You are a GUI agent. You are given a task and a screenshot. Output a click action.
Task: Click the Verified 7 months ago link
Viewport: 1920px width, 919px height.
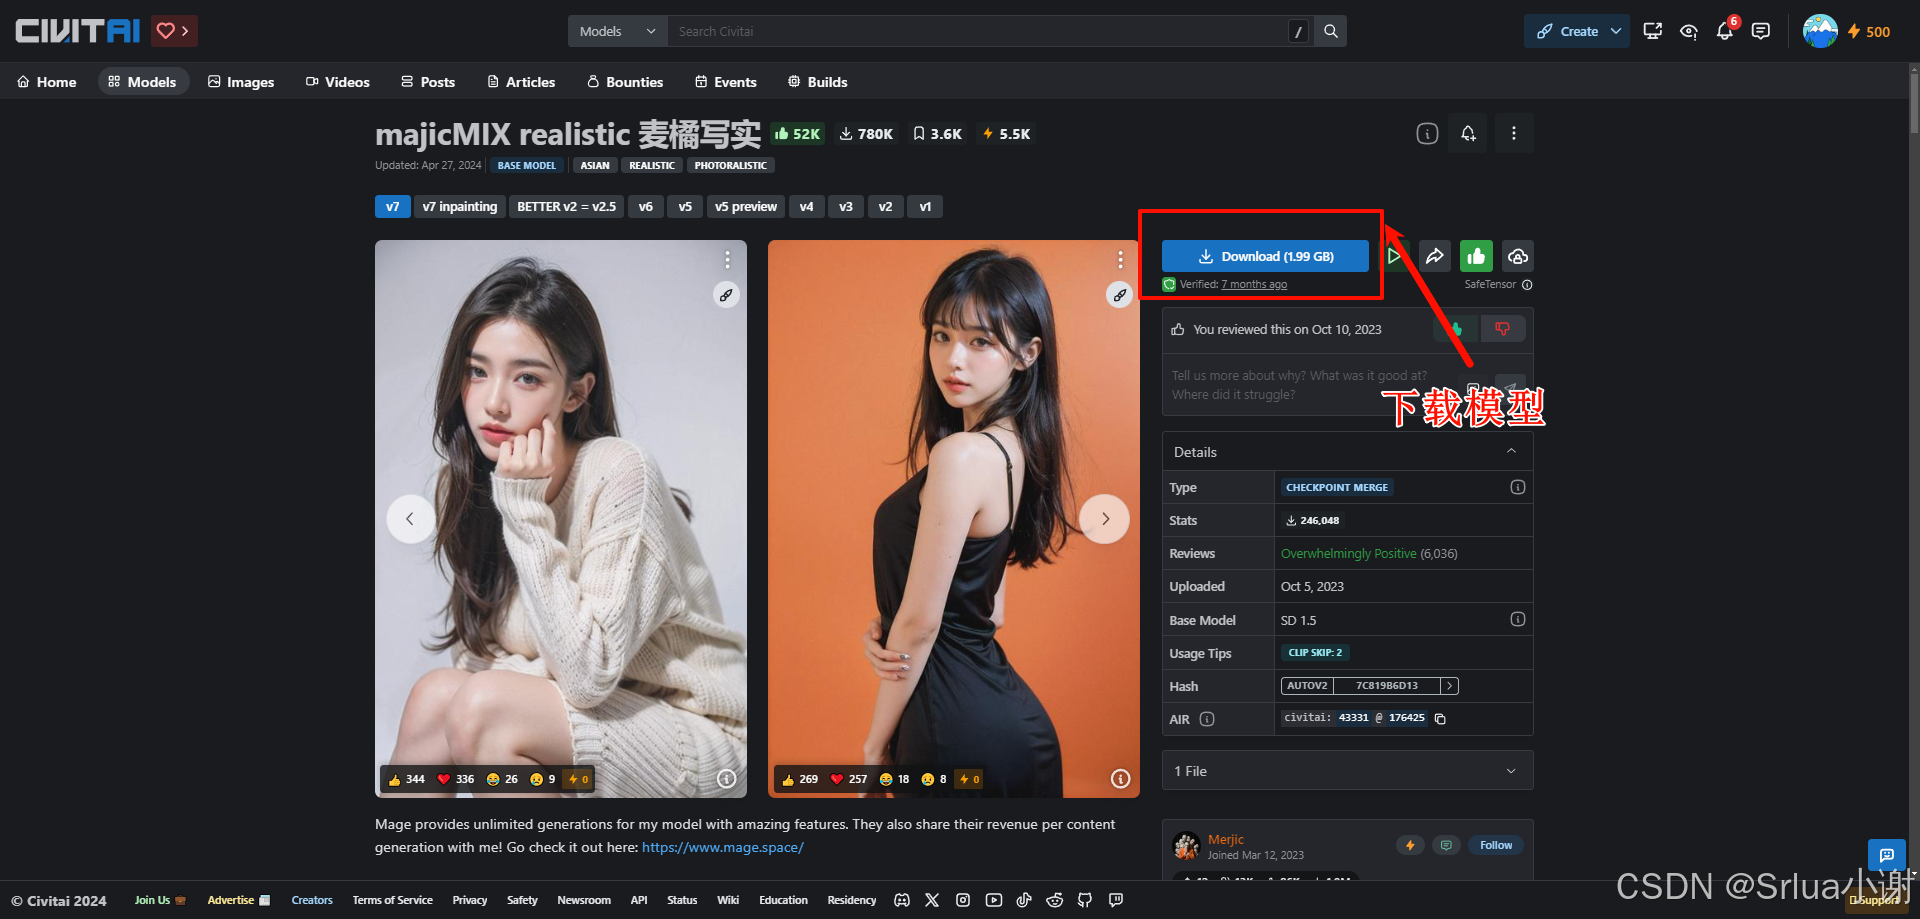1253,285
